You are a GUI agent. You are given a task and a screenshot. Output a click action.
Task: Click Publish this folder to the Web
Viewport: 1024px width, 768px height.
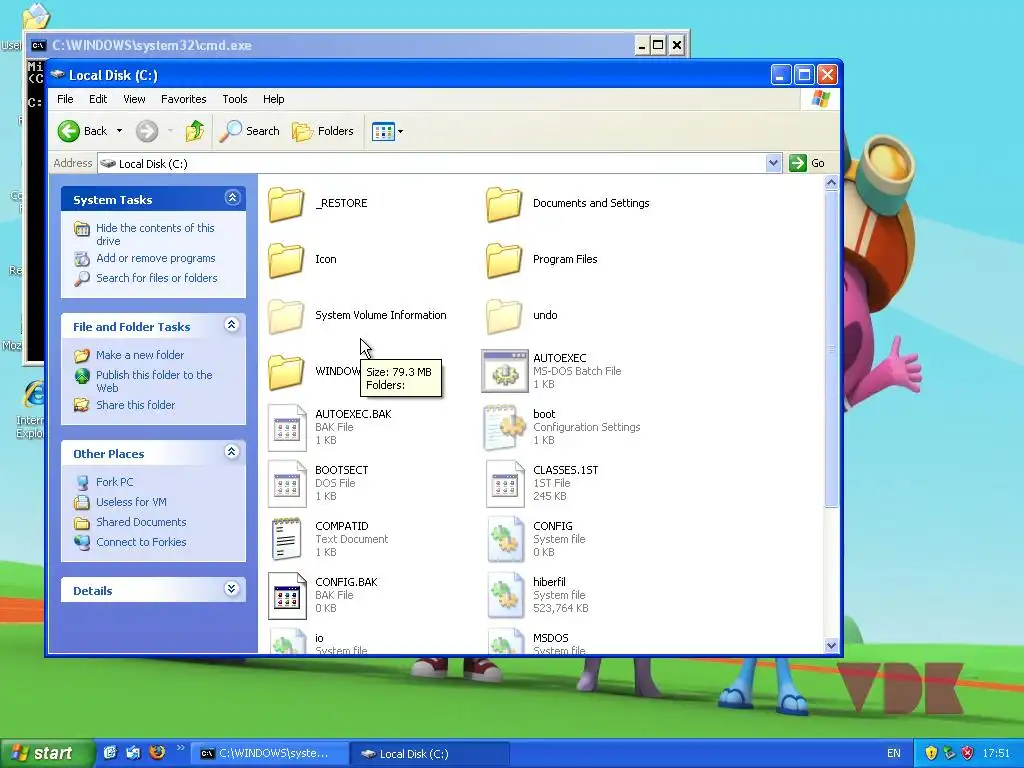154,381
